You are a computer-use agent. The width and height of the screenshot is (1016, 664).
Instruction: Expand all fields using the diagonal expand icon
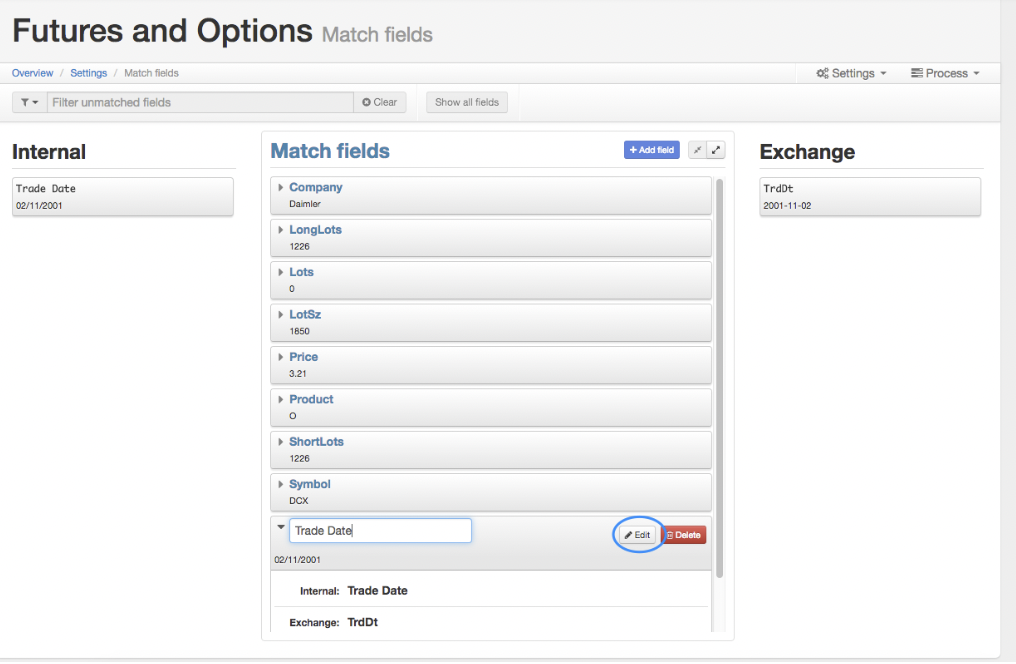[x=716, y=149]
